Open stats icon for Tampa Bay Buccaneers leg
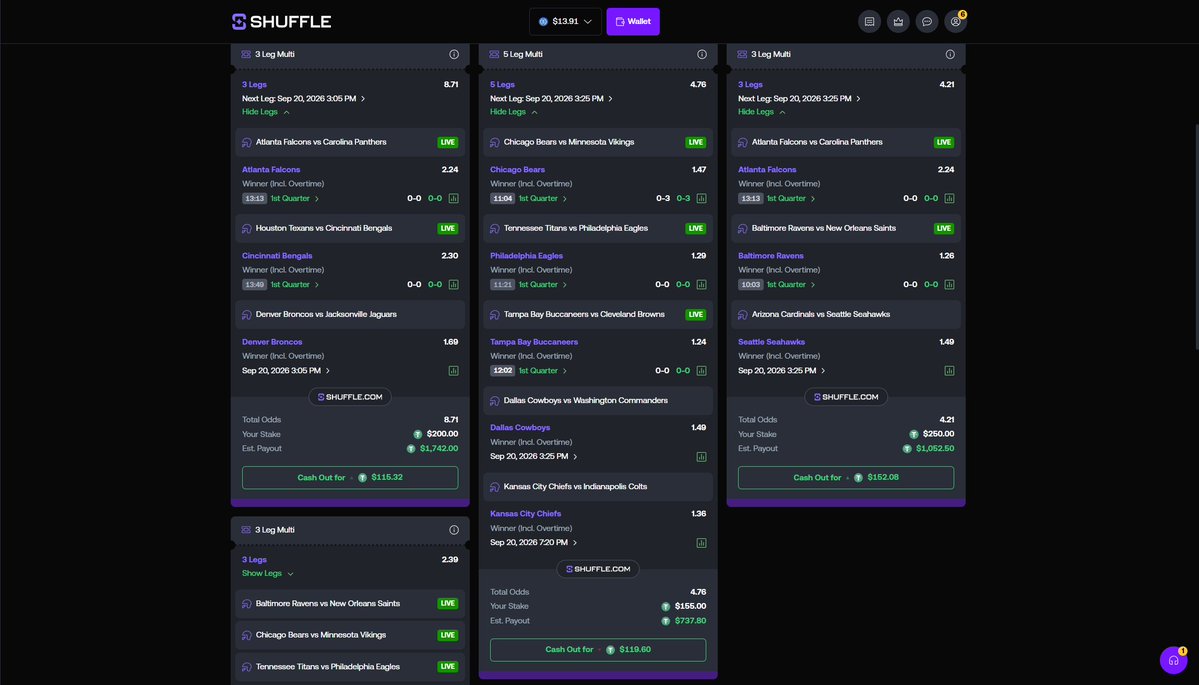1199x685 pixels. [x=701, y=371]
